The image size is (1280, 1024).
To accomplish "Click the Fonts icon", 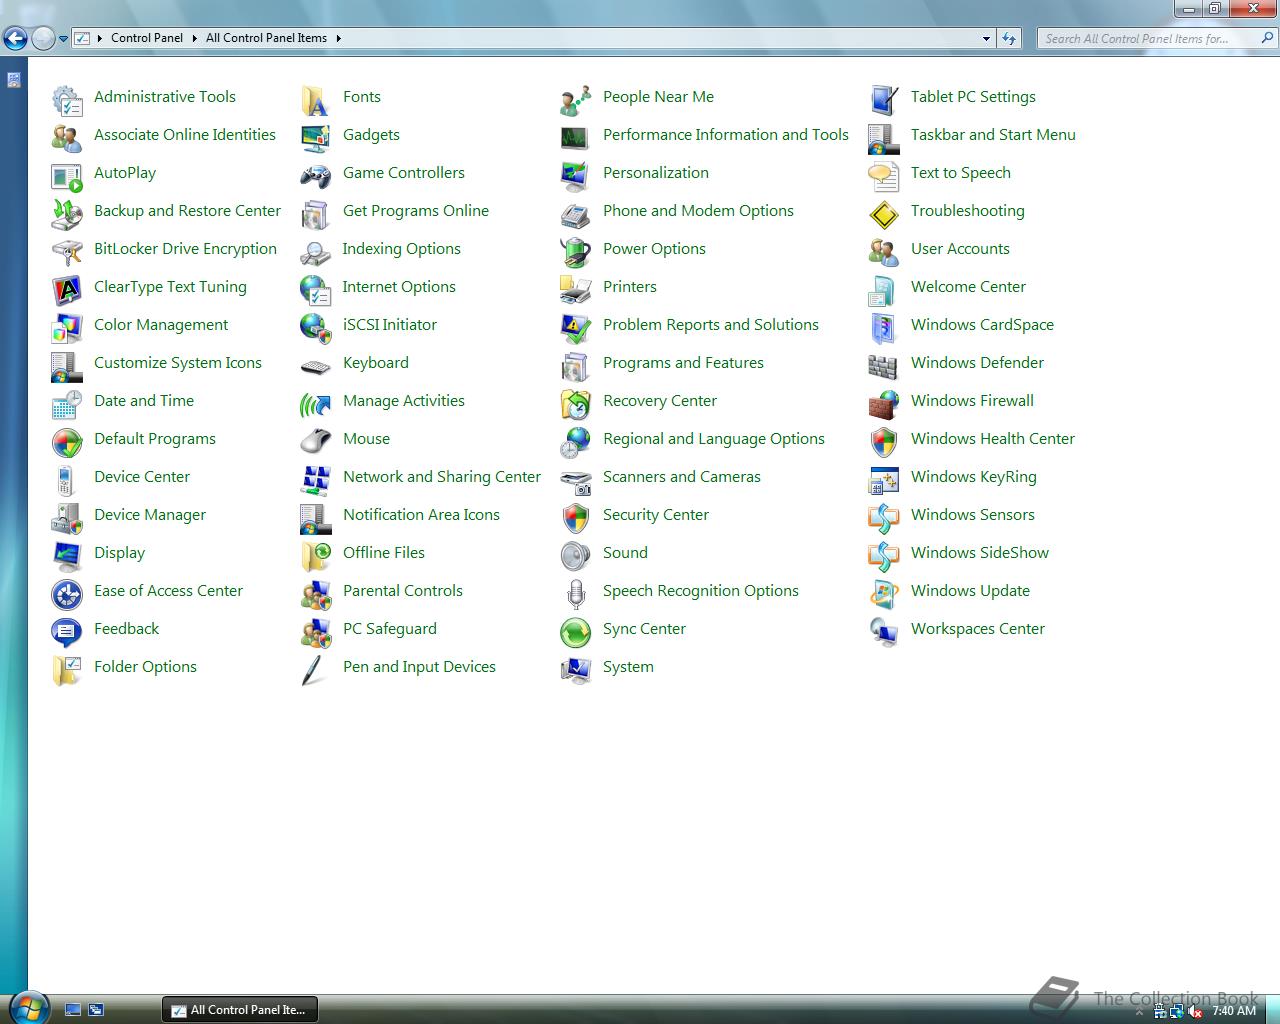I will pos(316,99).
